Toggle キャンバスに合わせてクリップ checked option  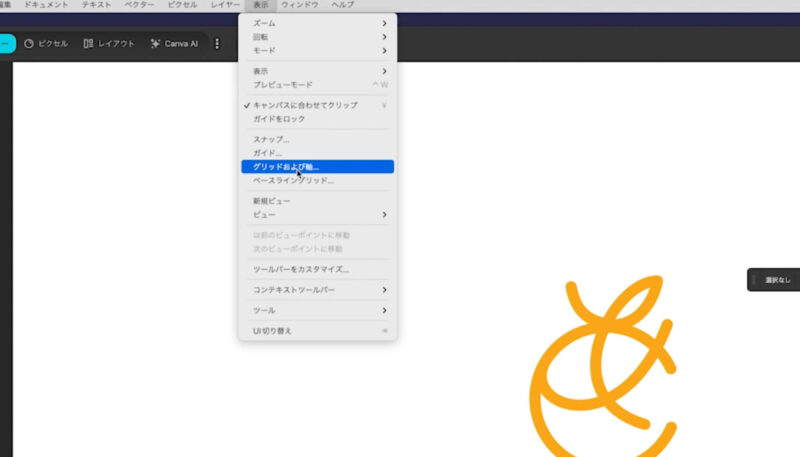(317, 105)
